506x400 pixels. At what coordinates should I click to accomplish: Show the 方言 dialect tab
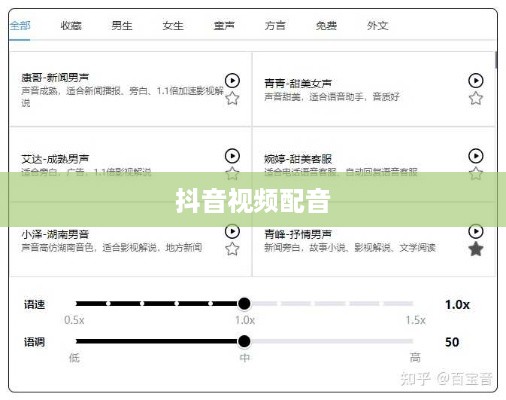click(275, 26)
